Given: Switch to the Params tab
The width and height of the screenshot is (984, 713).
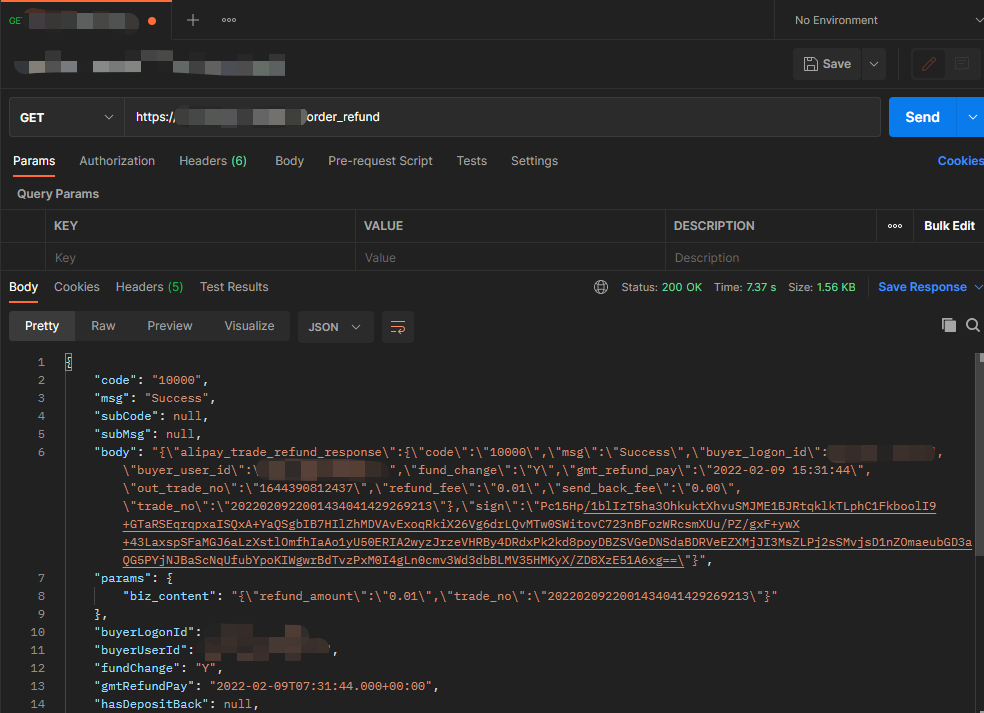Looking at the screenshot, I should (x=34, y=161).
